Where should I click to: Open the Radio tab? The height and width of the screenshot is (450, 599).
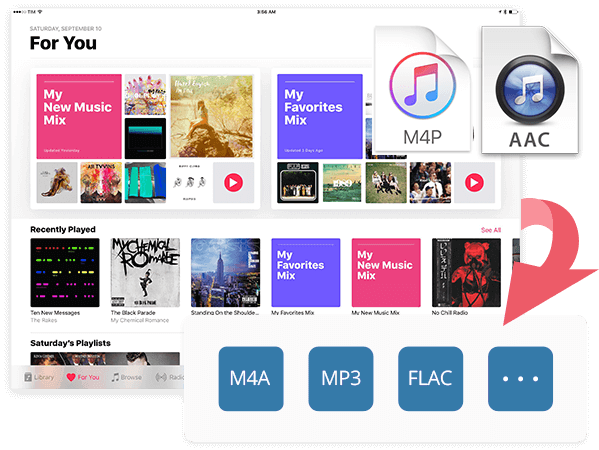[170, 377]
